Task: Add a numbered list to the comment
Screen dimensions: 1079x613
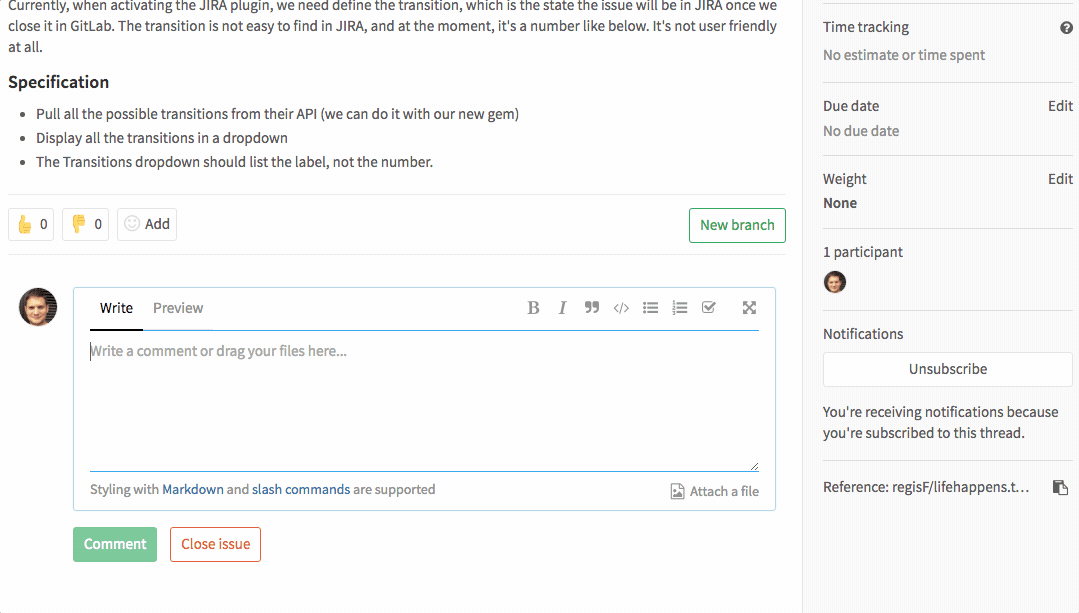Action: (680, 307)
